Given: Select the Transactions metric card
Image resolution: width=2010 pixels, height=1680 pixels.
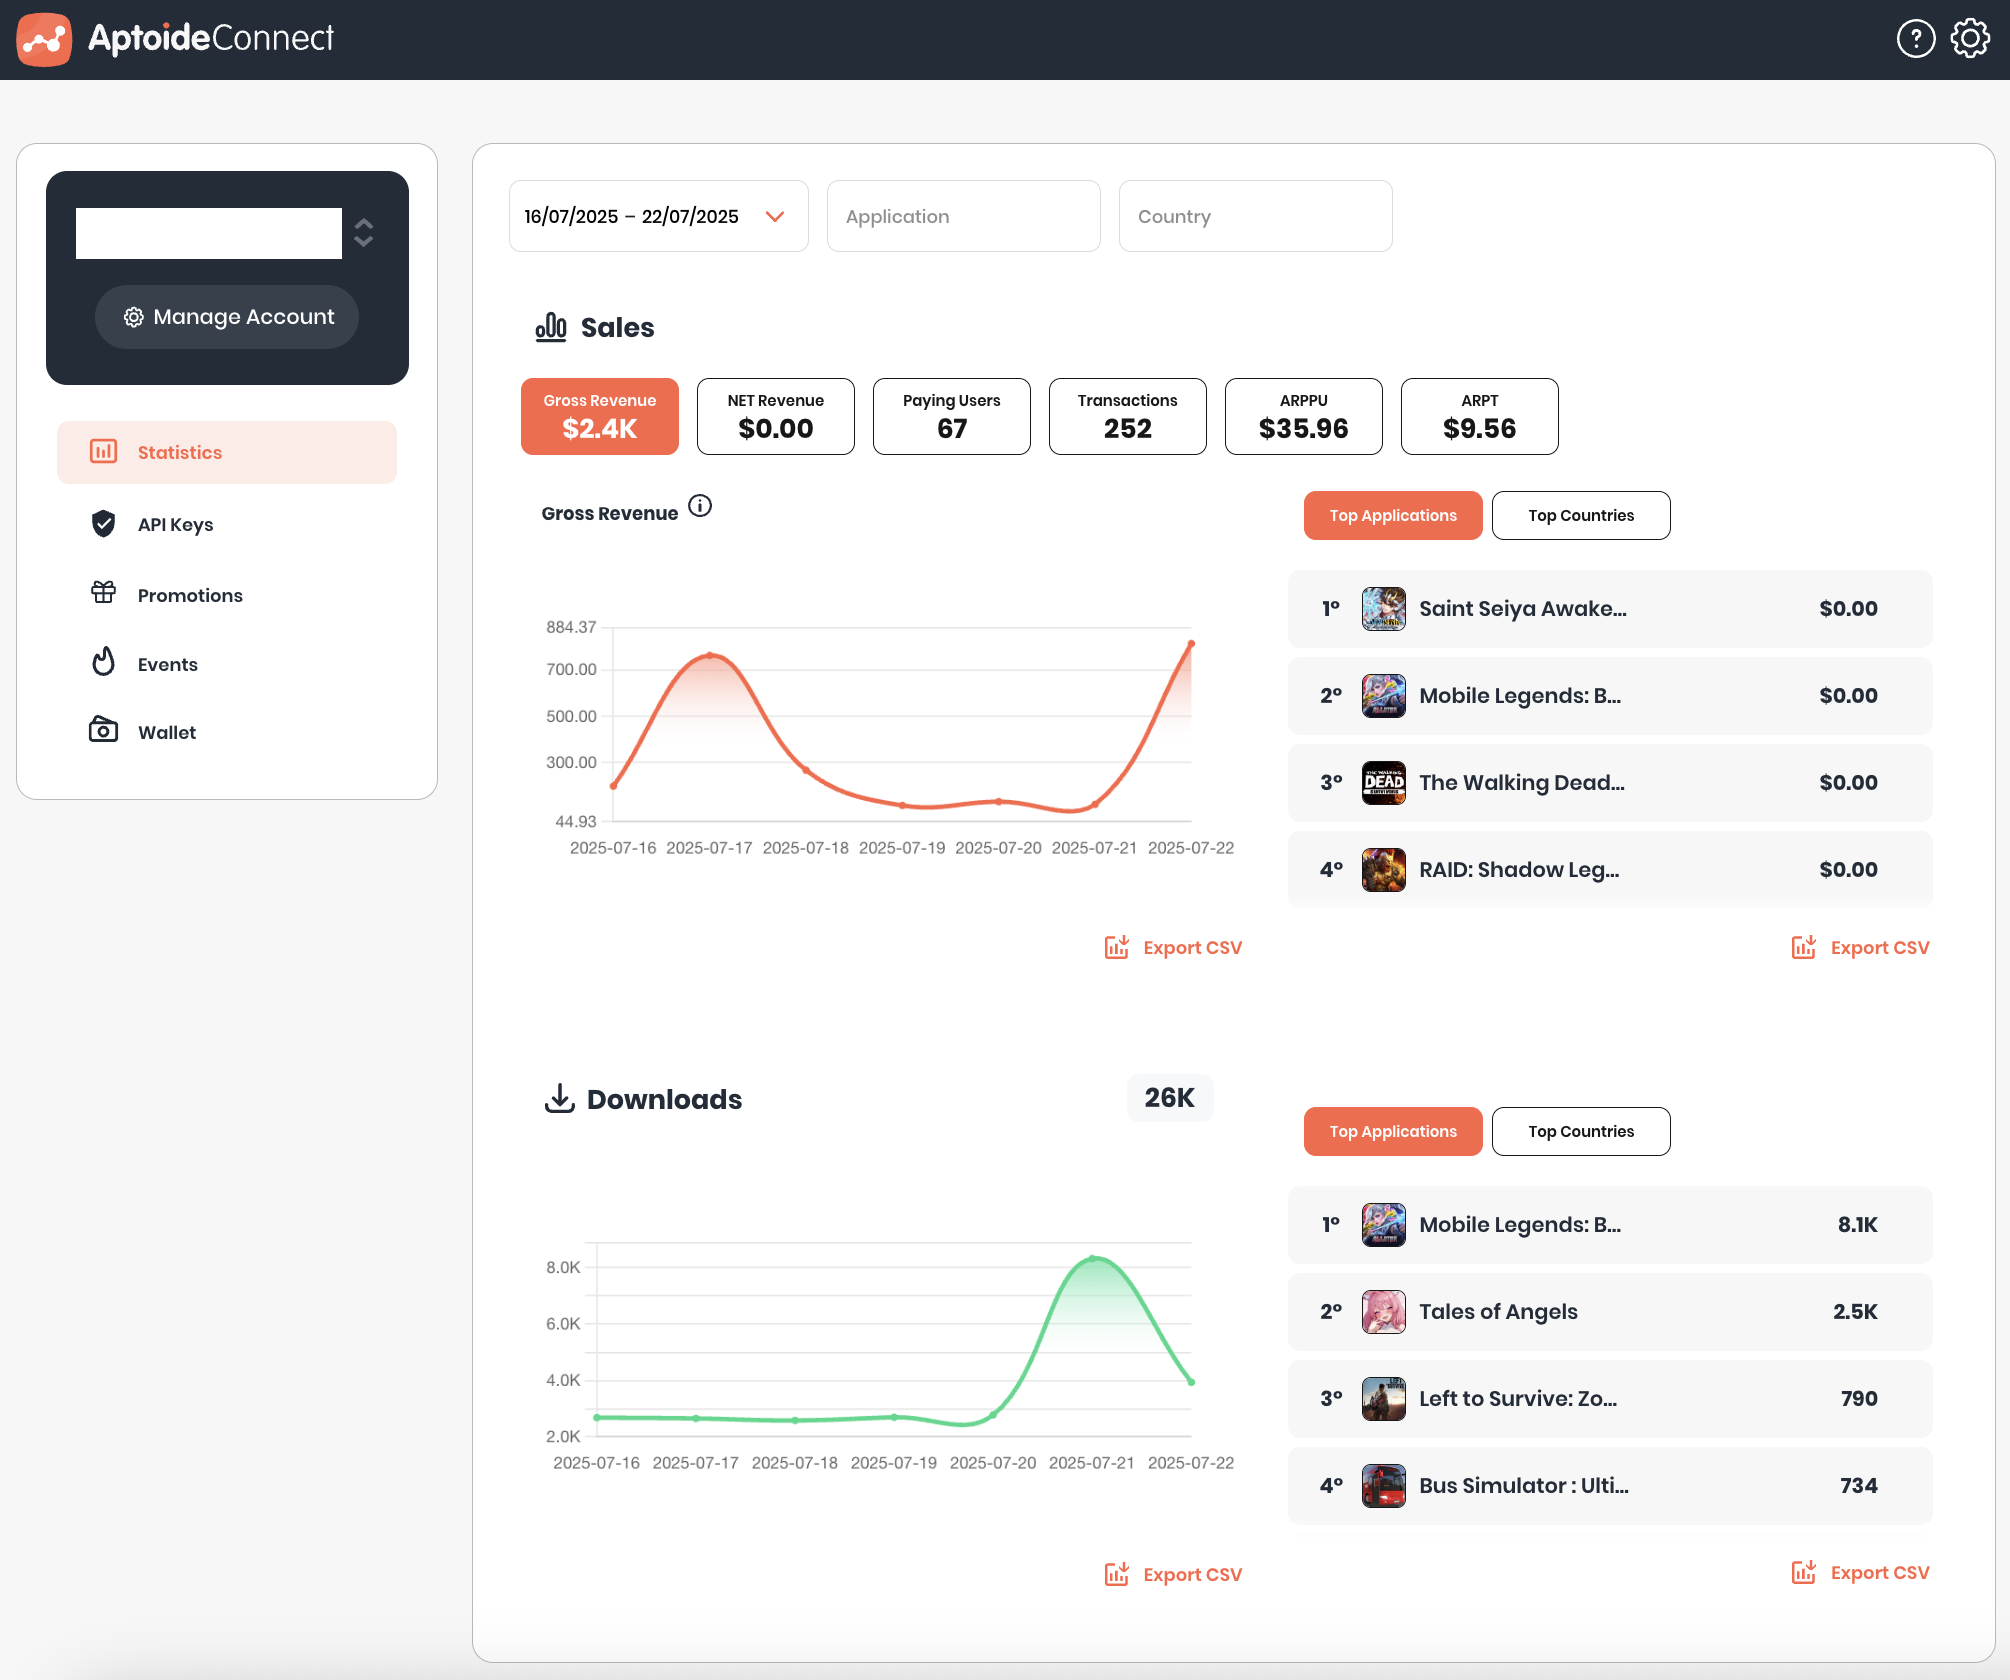Looking at the screenshot, I should point(1128,416).
